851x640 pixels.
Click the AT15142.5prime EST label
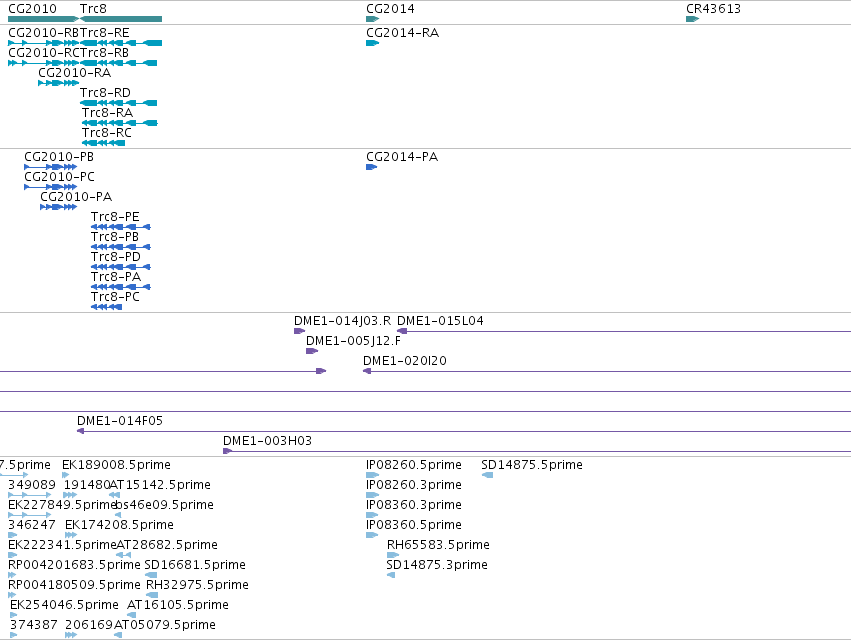(x=160, y=485)
